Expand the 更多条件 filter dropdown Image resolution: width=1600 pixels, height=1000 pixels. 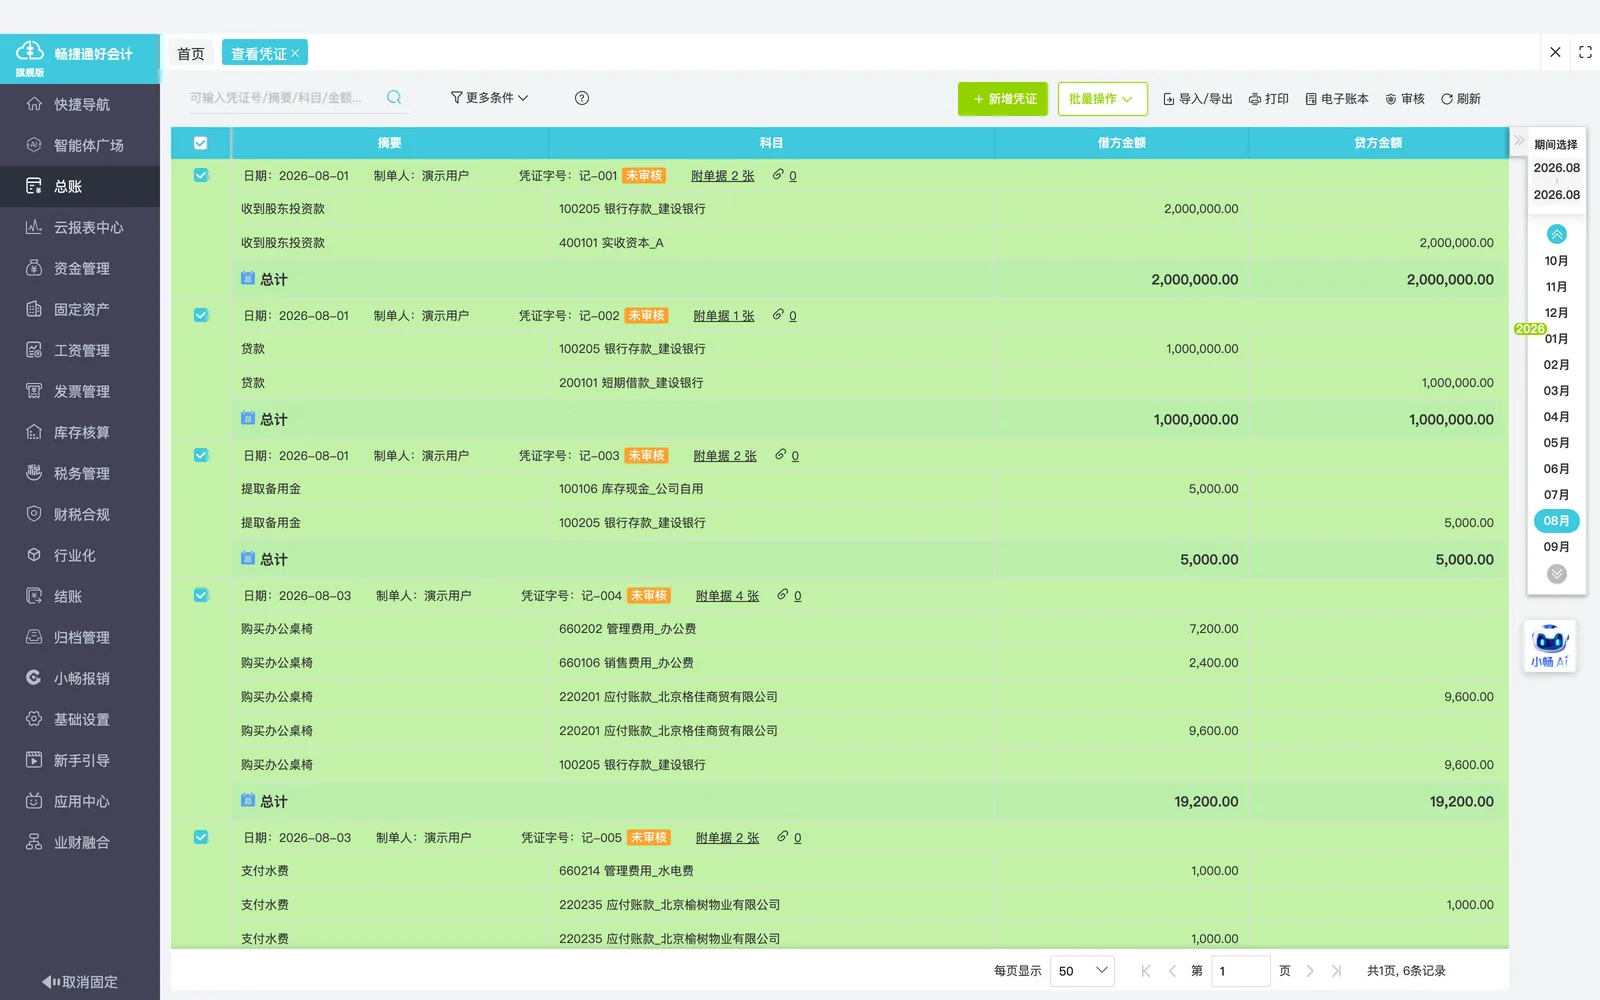489,98
